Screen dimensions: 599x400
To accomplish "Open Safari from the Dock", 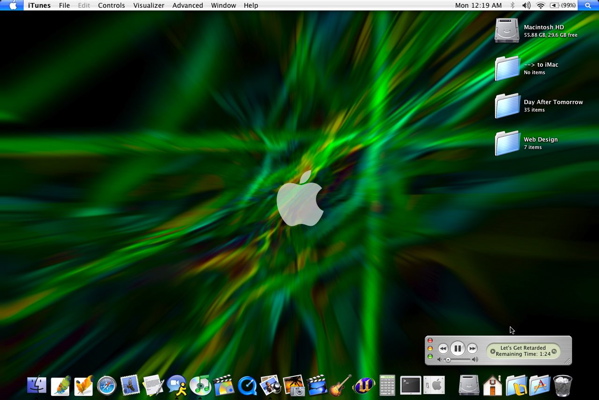I will tap(107, 385).
